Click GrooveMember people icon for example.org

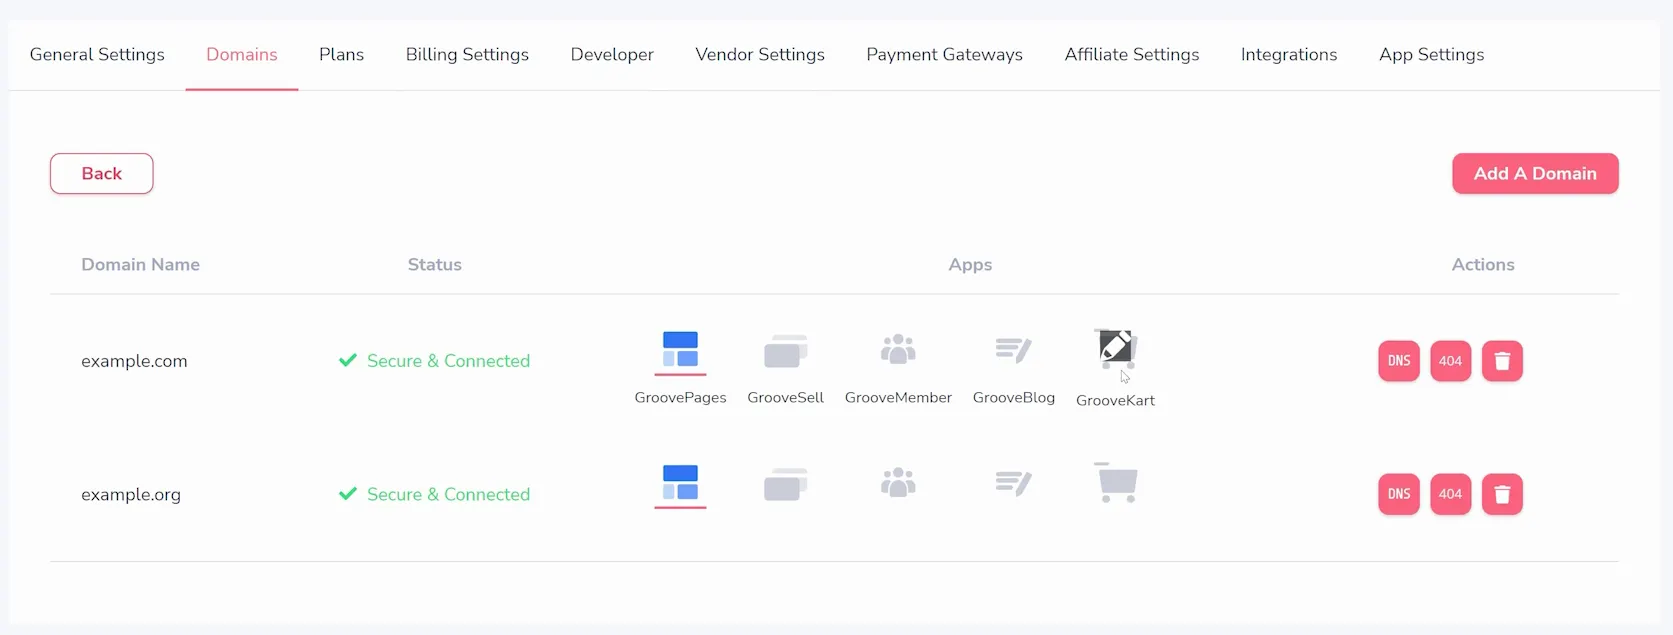[898, 482]
